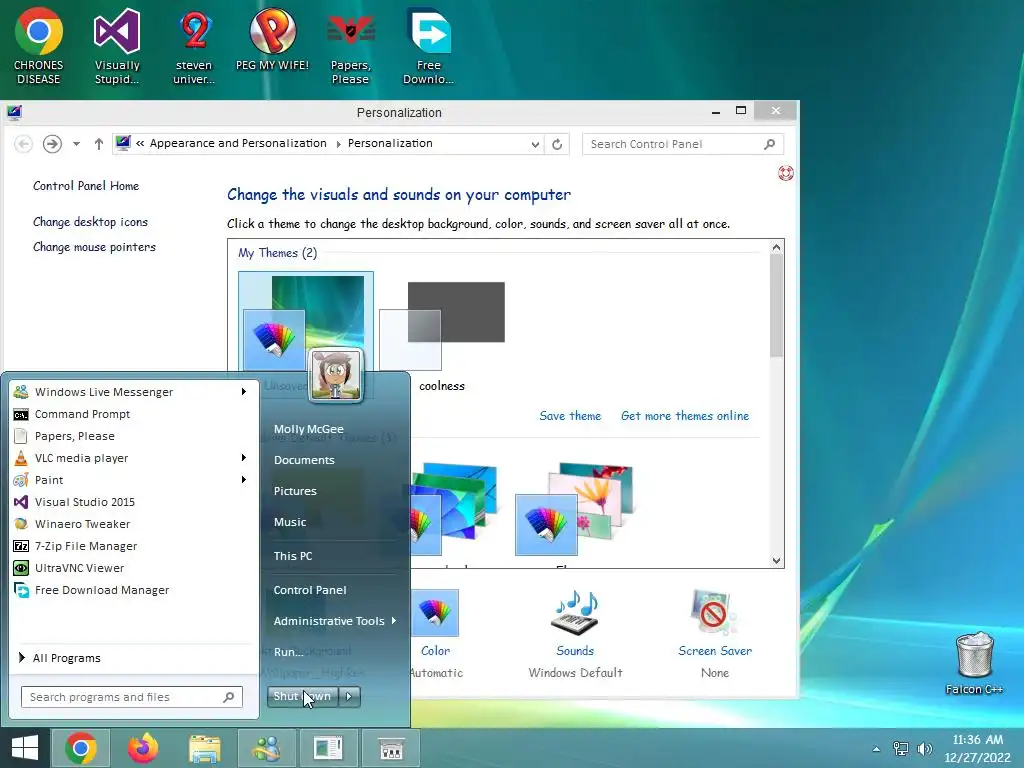
Task: Show hidden tray icons arrow
Action: [876, 749]
